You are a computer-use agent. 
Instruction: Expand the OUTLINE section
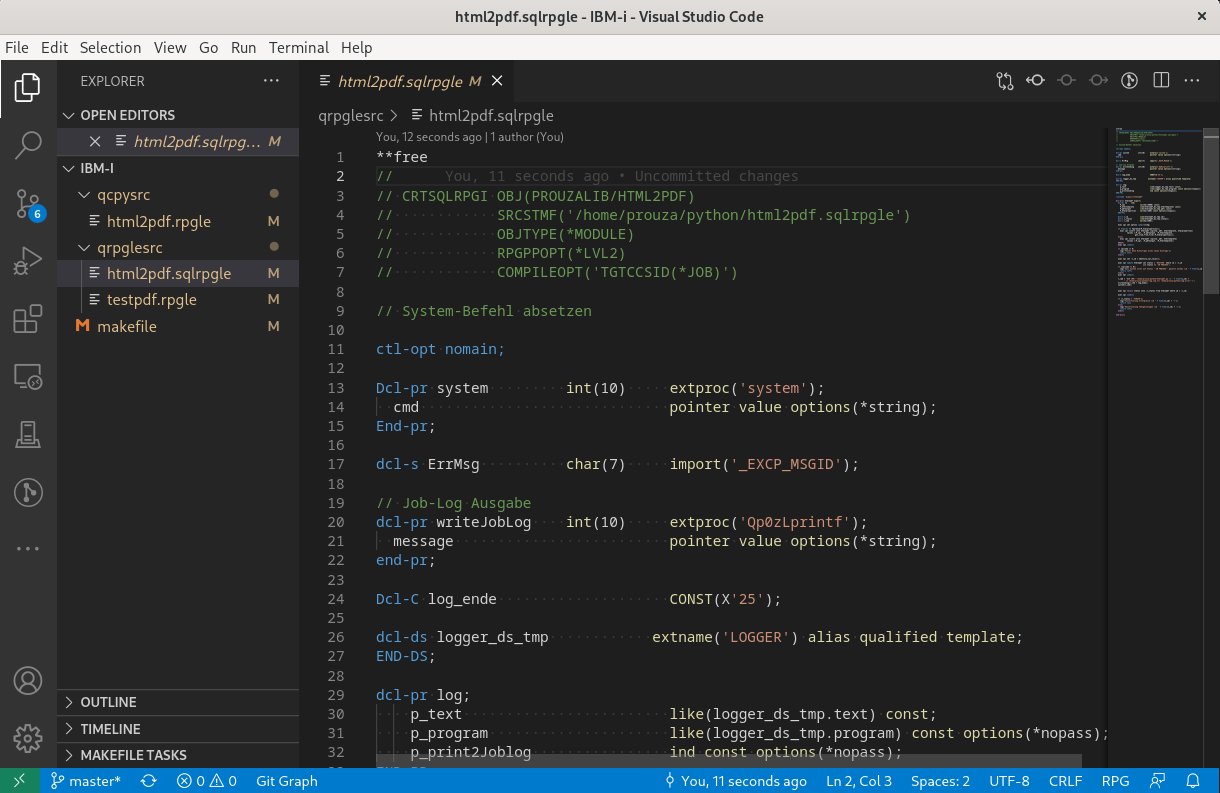[x=108, y=702]
